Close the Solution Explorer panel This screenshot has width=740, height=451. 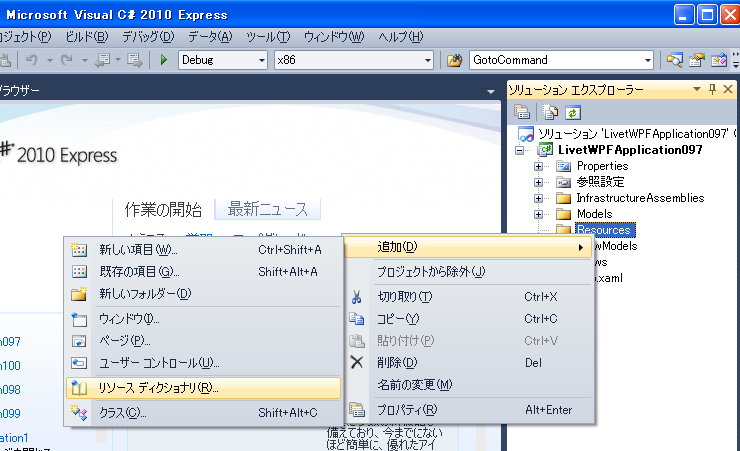coord(728,89)
